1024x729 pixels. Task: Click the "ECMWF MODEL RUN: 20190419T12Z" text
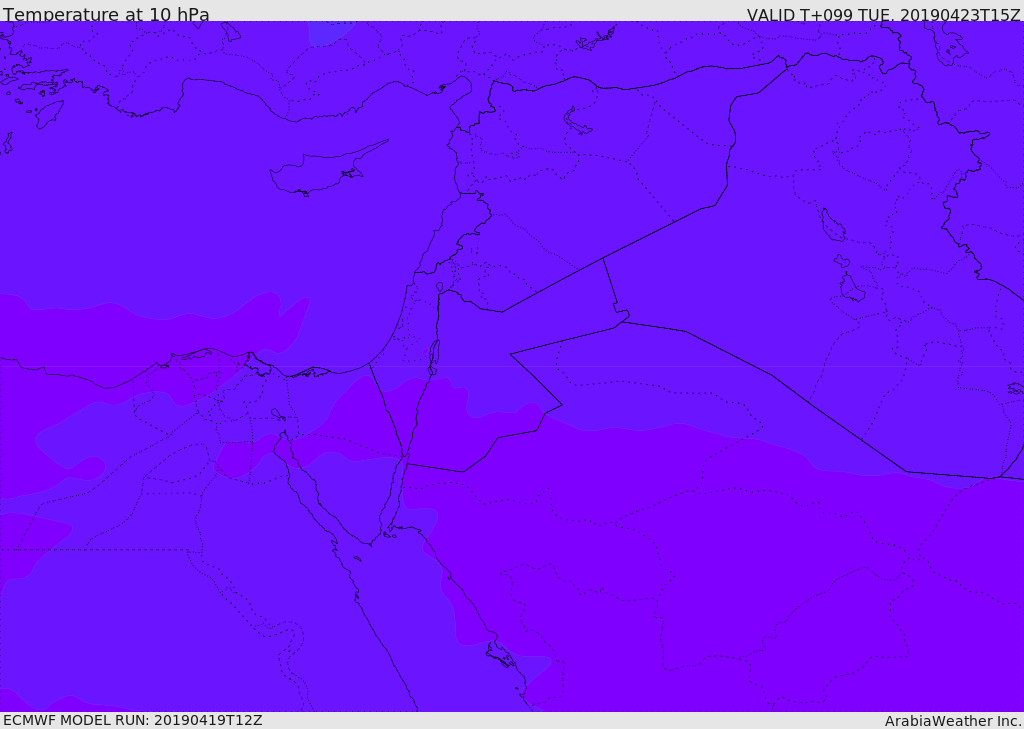133,720
